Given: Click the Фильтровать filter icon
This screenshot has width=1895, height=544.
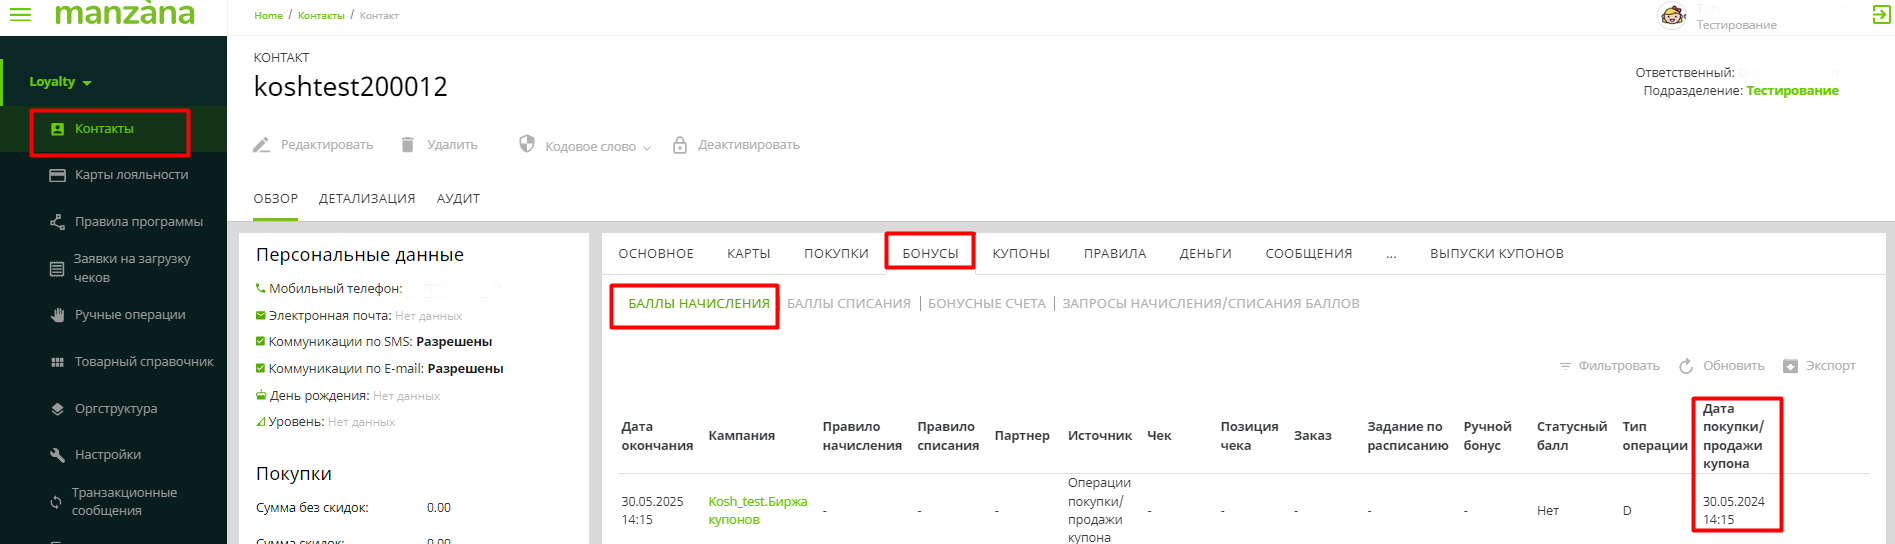Looking at the screenshot, I should (1565, 366).
